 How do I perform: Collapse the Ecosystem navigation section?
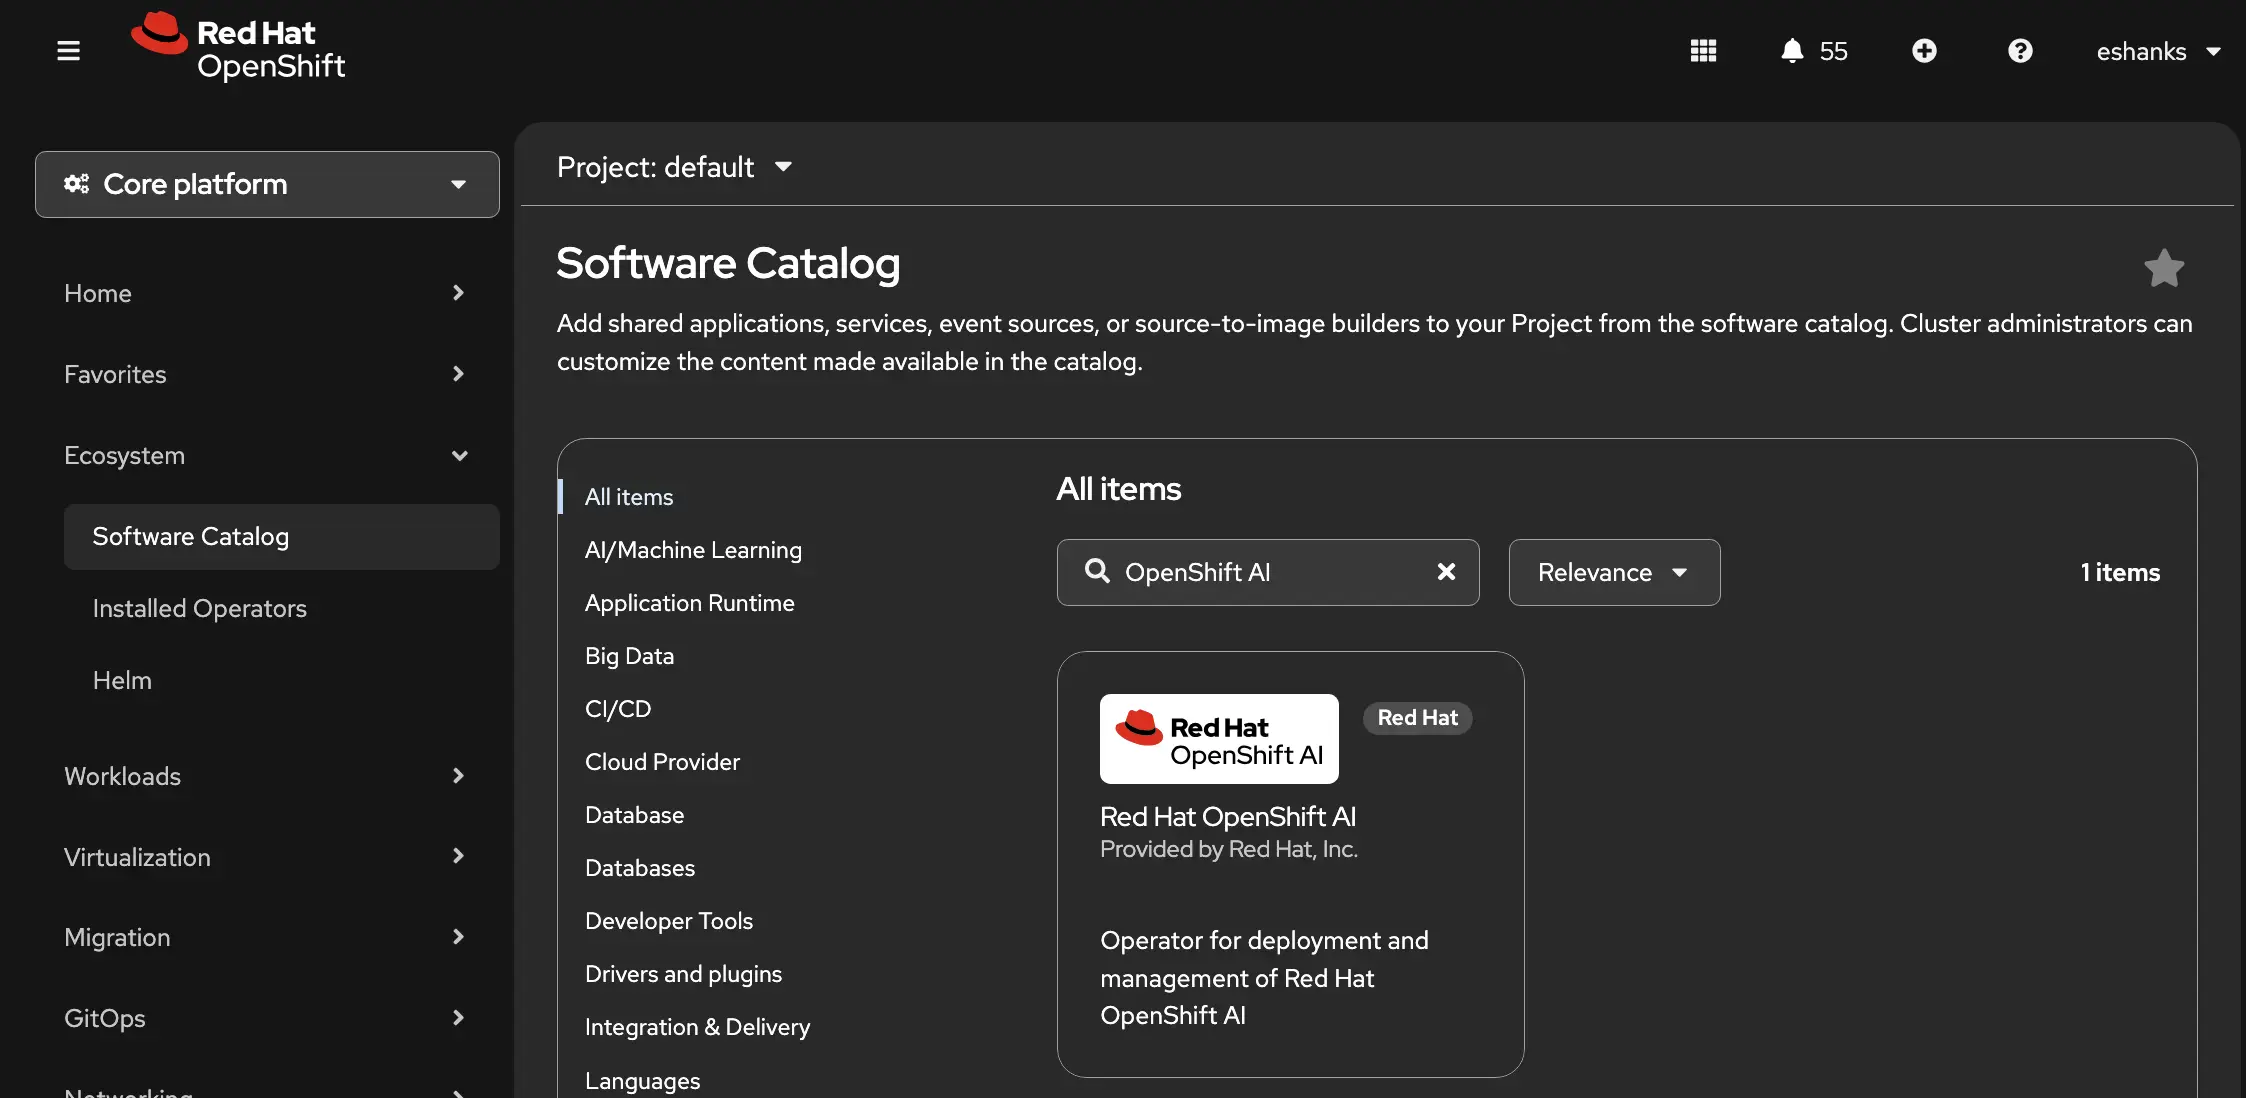coord(265,455)
